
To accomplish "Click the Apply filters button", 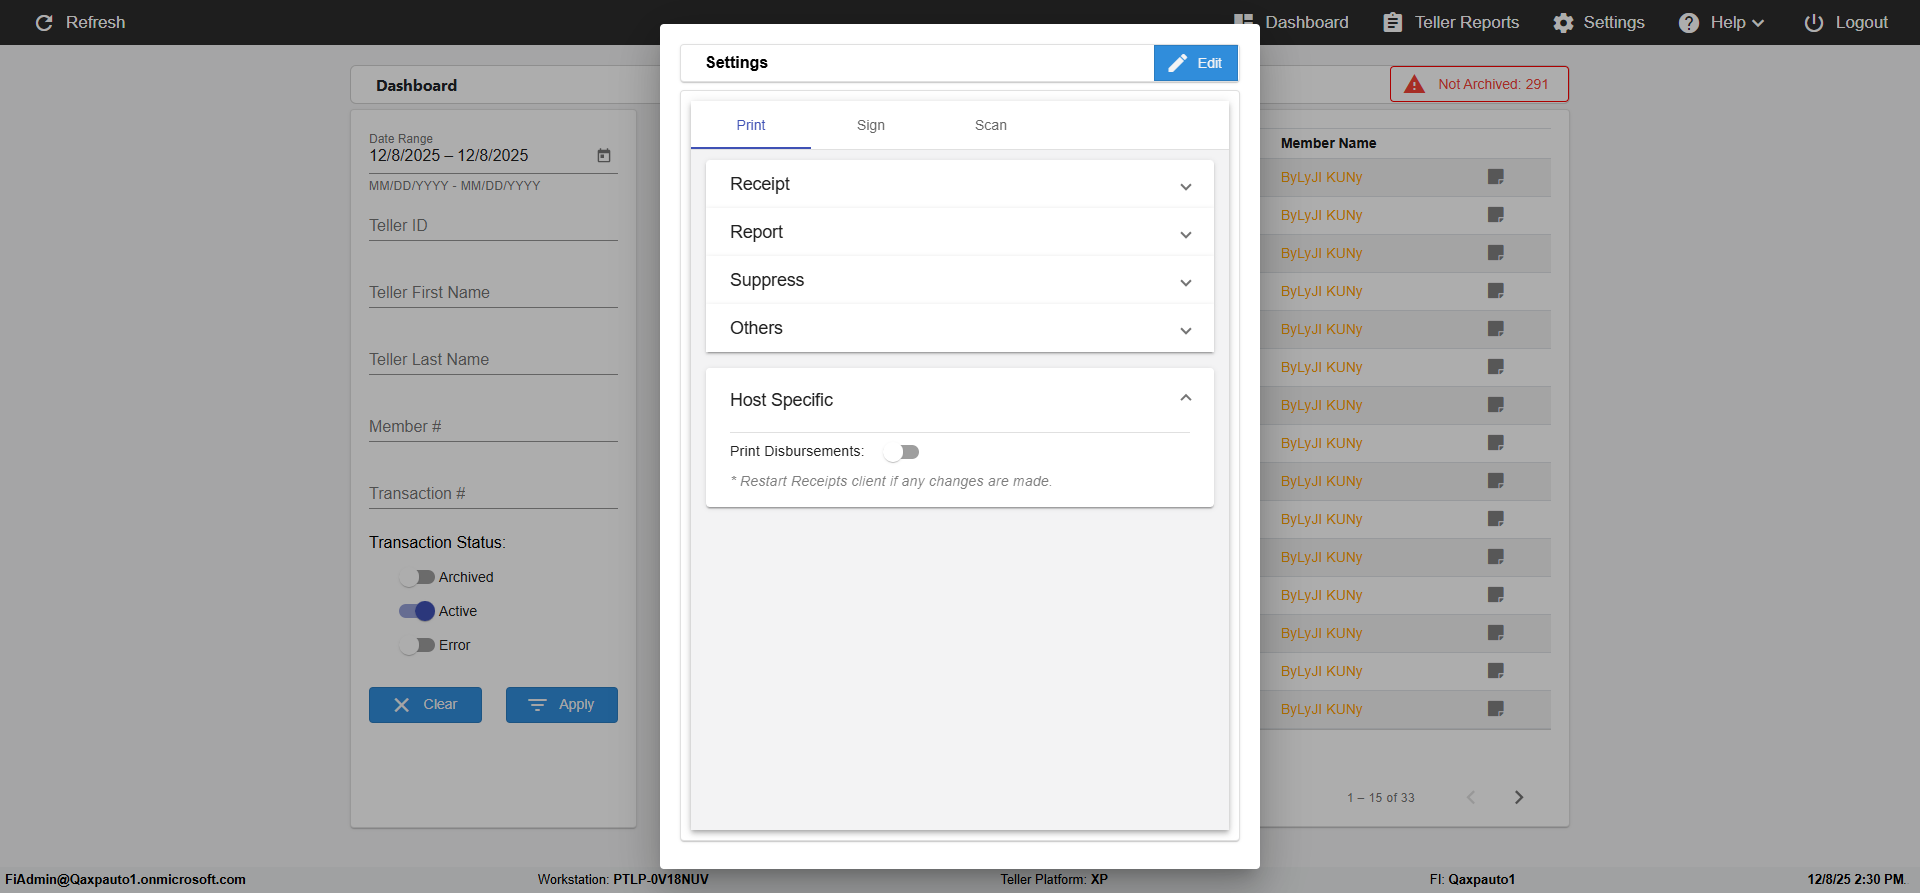I will tap(562, 705).
